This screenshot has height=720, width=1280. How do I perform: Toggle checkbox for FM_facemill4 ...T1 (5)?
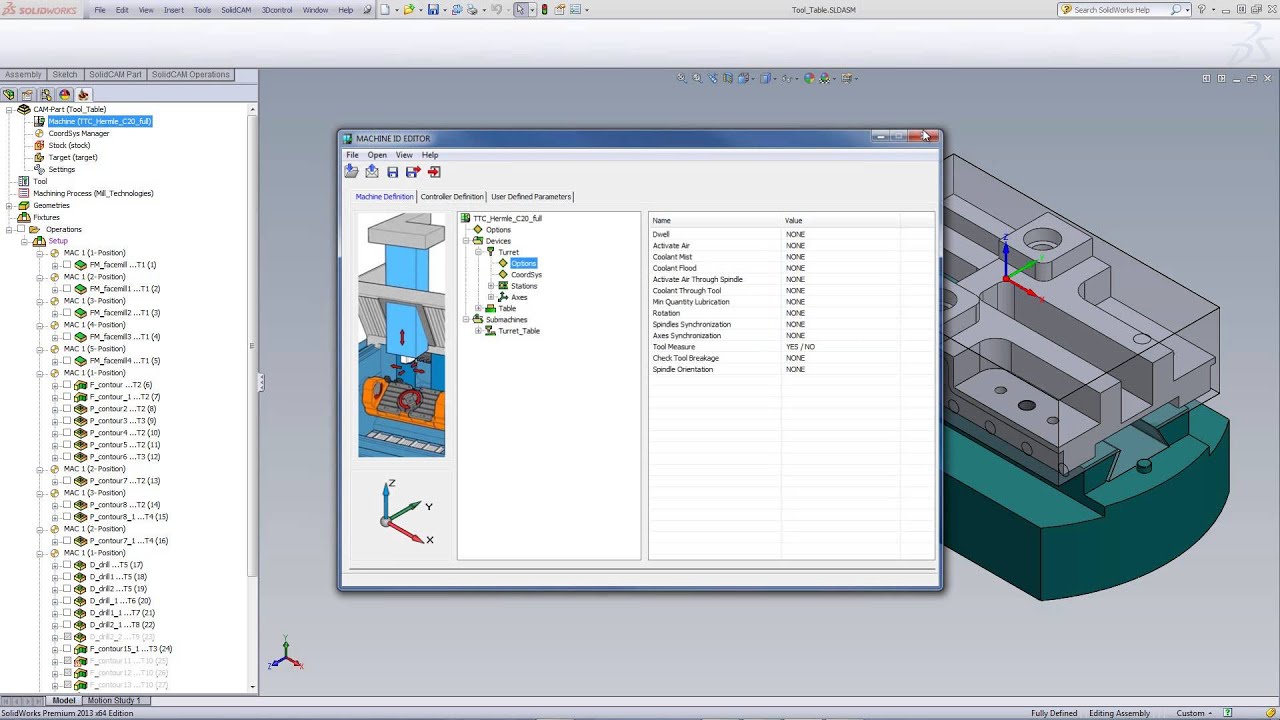tap(68, 361)
